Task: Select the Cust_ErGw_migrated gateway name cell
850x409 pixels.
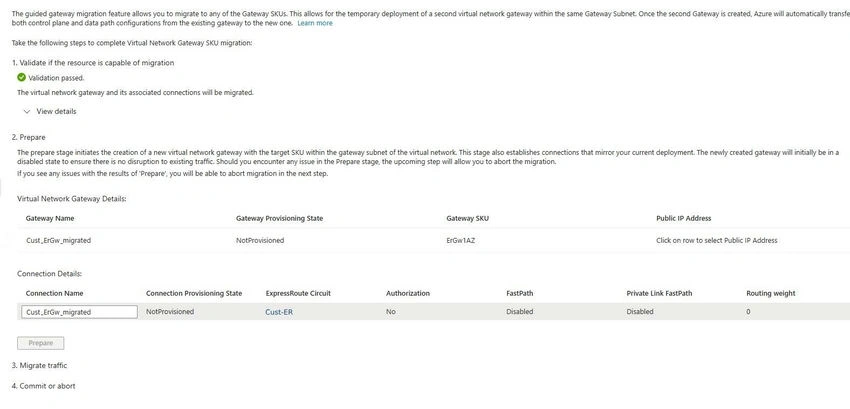Action: tap(59, 240)
